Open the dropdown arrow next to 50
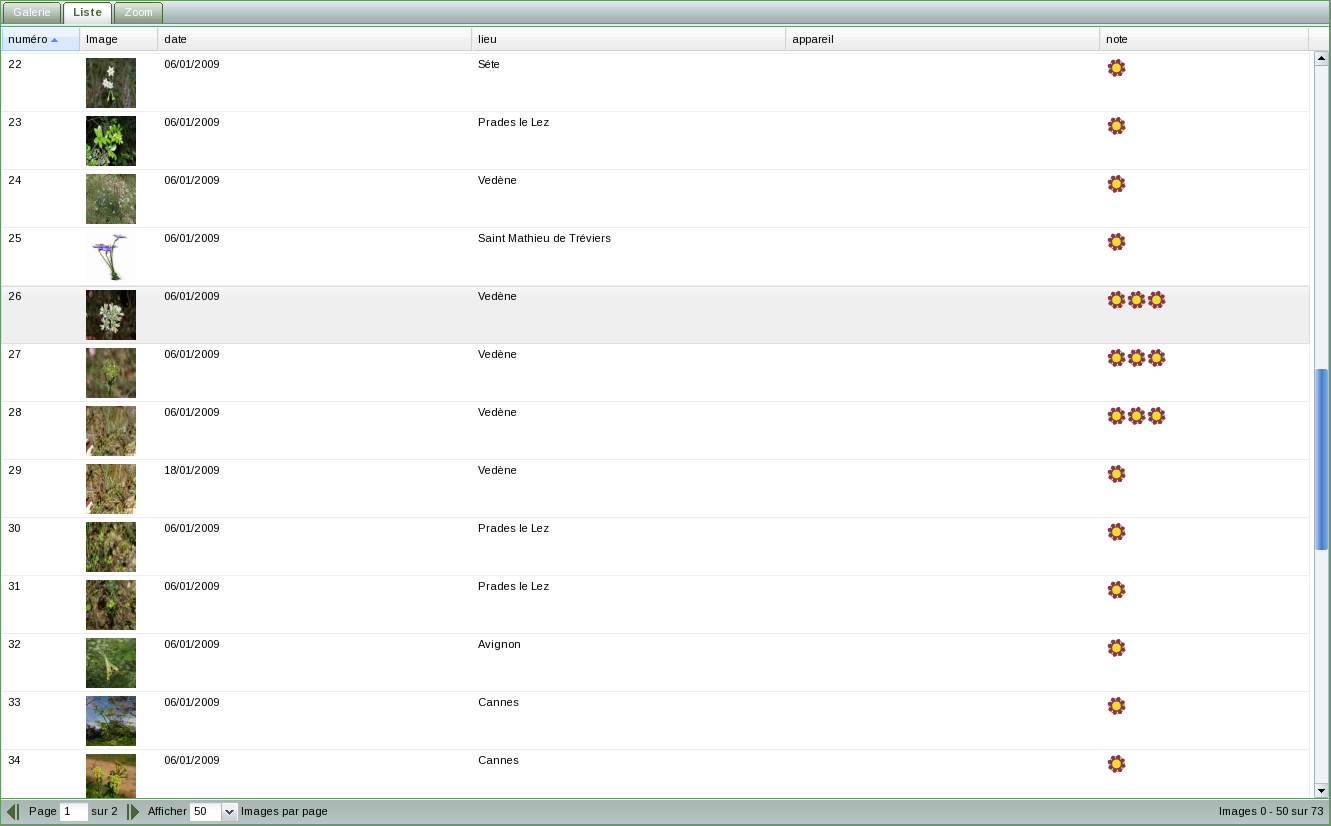The height and width of the screenshot is (826, 1331). [228, 811]
